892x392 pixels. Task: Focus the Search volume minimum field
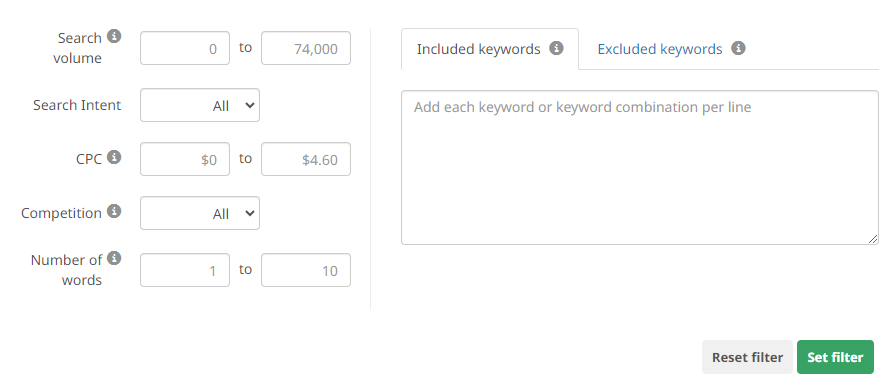[x=185, y=48]
